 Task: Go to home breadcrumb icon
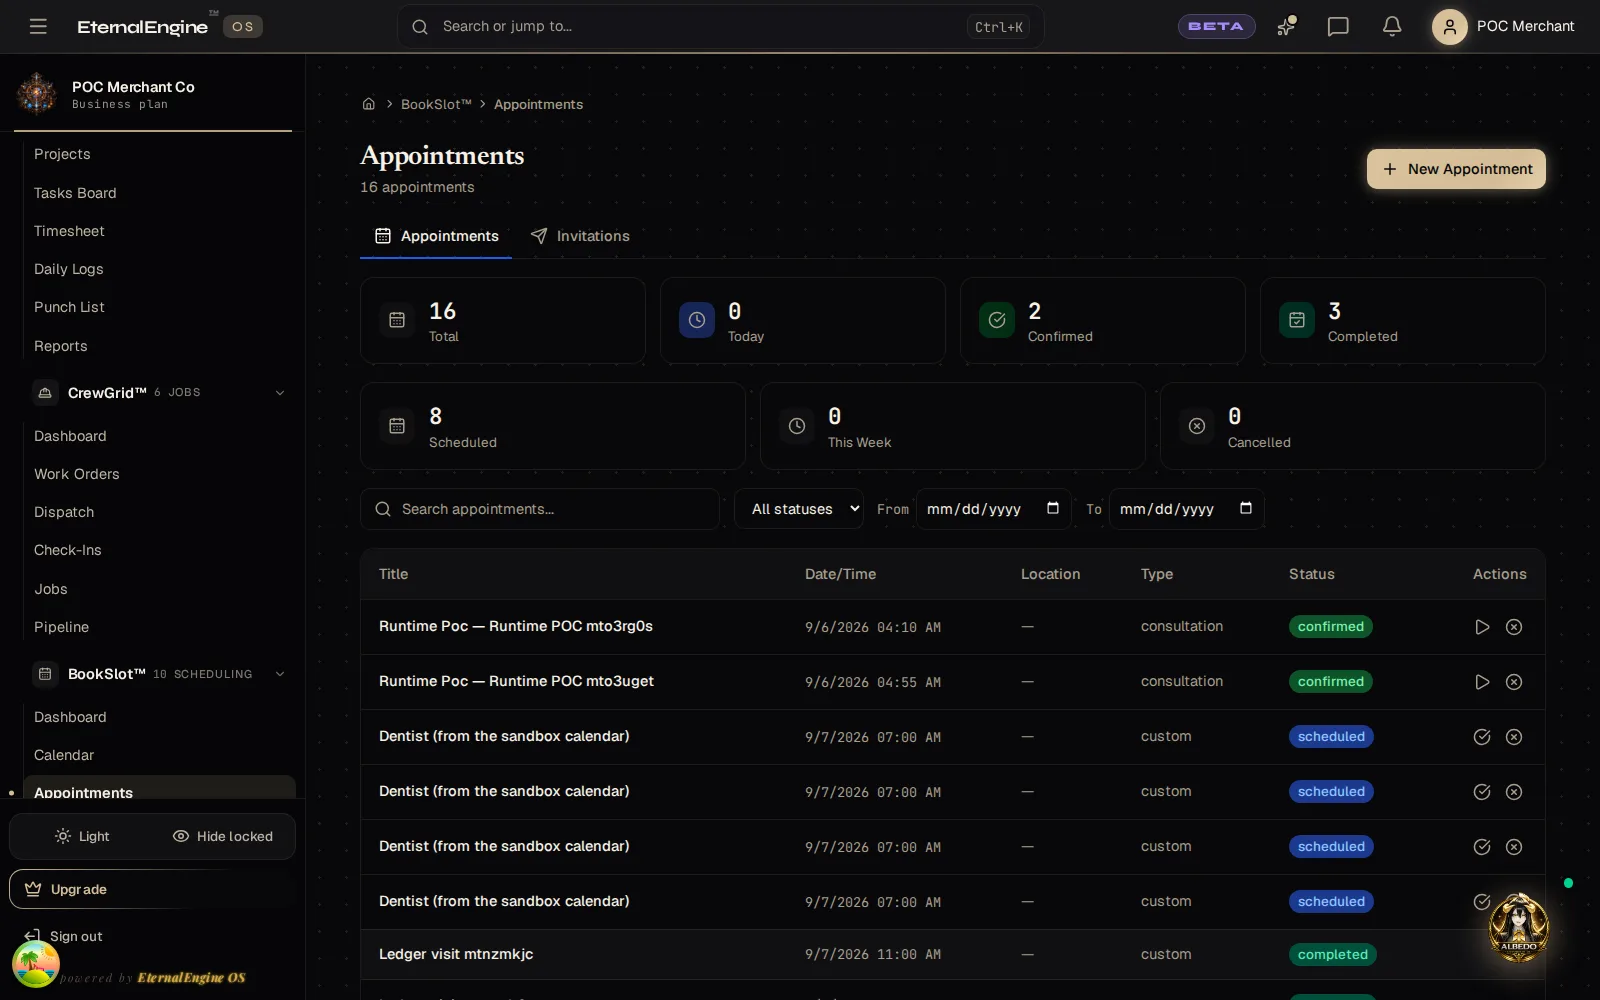click(x=369, y=104)
